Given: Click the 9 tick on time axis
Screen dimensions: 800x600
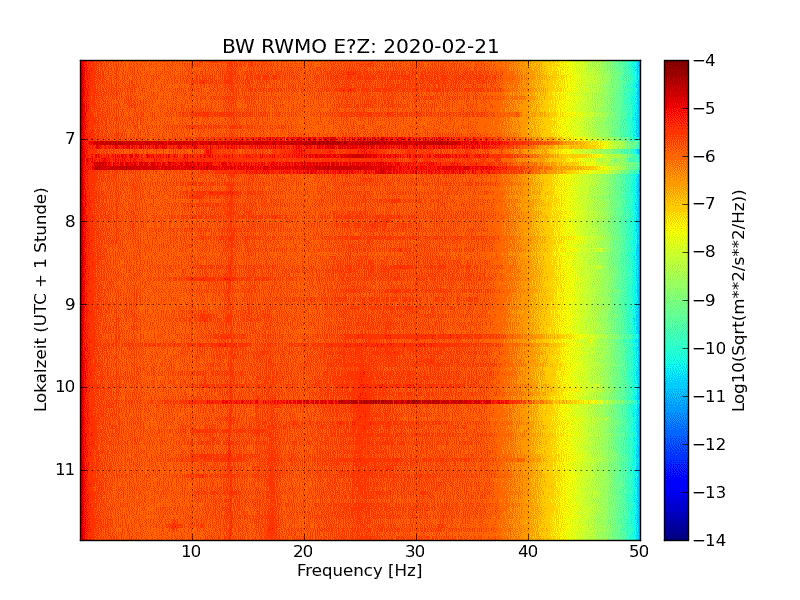Looking at the screenshot, I should pos(70,305).
